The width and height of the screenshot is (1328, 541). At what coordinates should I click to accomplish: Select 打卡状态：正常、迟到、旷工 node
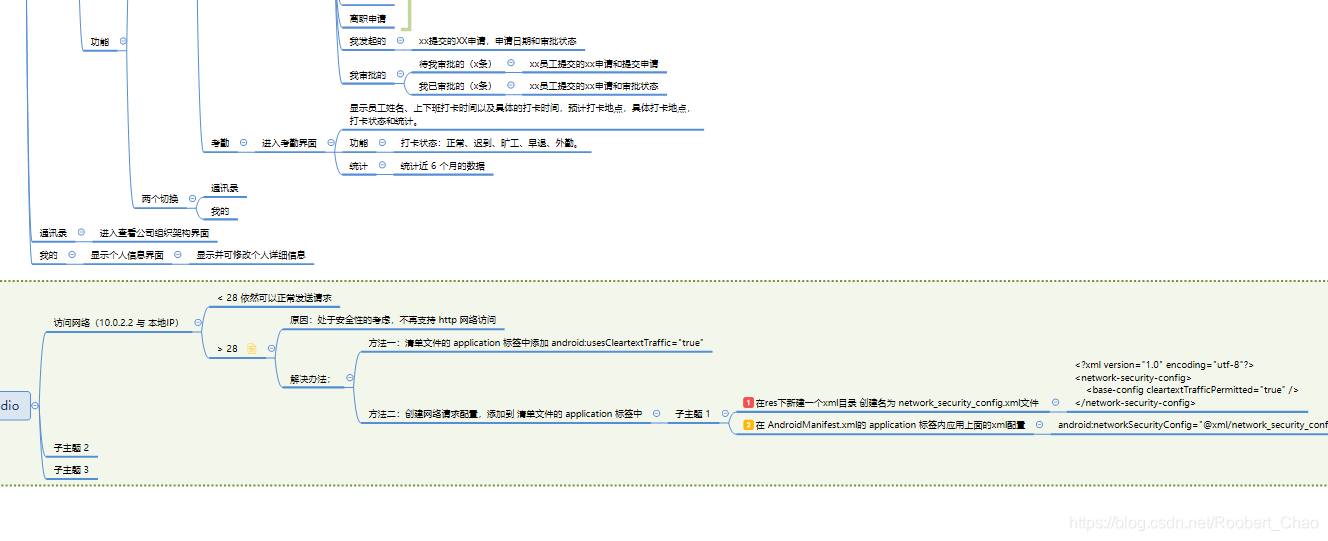(x=490, y=143)
